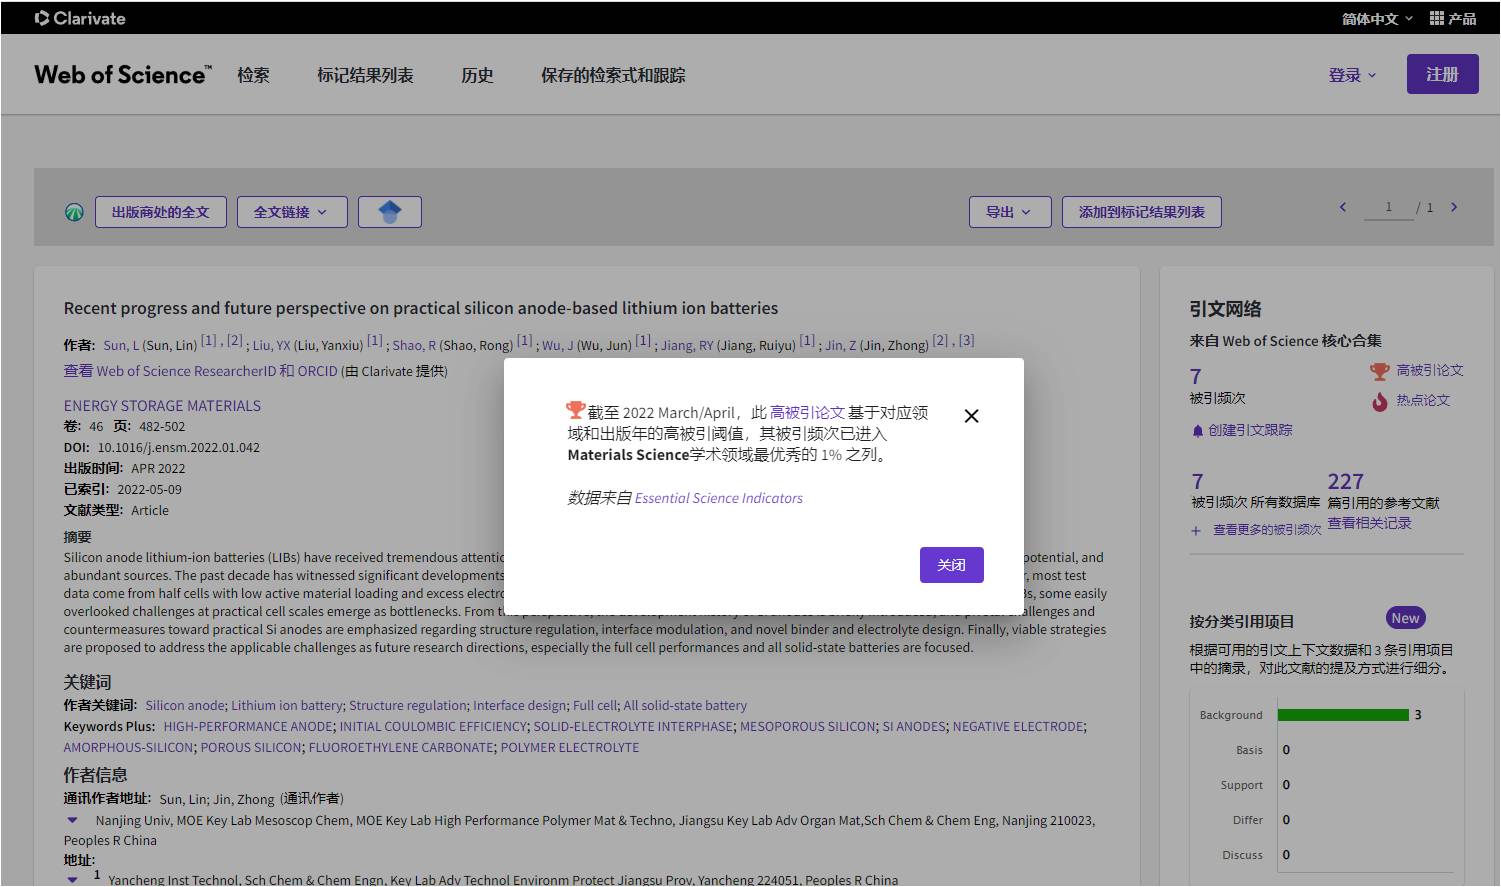Open the marked results list menu
The image size is (1501, 887).
pos(365,75)
